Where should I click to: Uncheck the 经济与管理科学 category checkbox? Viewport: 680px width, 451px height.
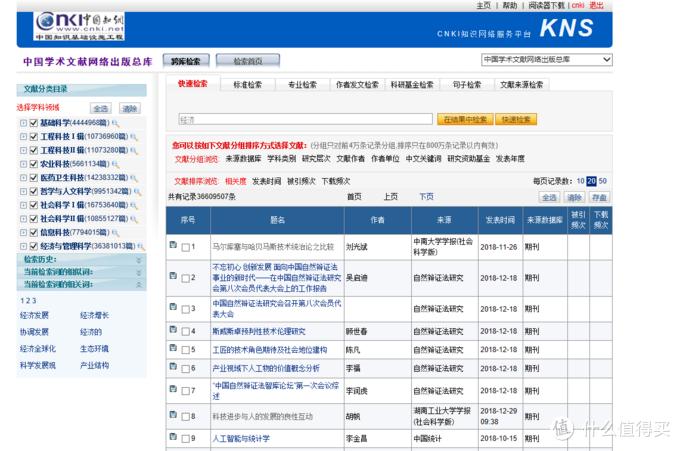pyautogui.click(x=34, y=246)
